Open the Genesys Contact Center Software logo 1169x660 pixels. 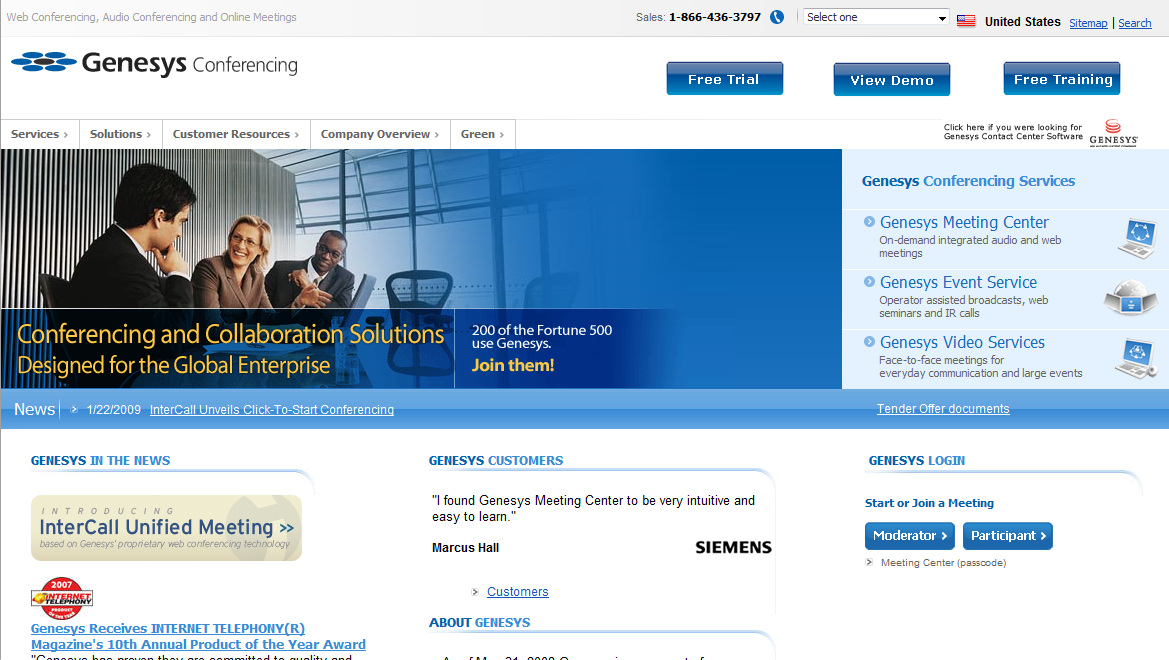1113,133
